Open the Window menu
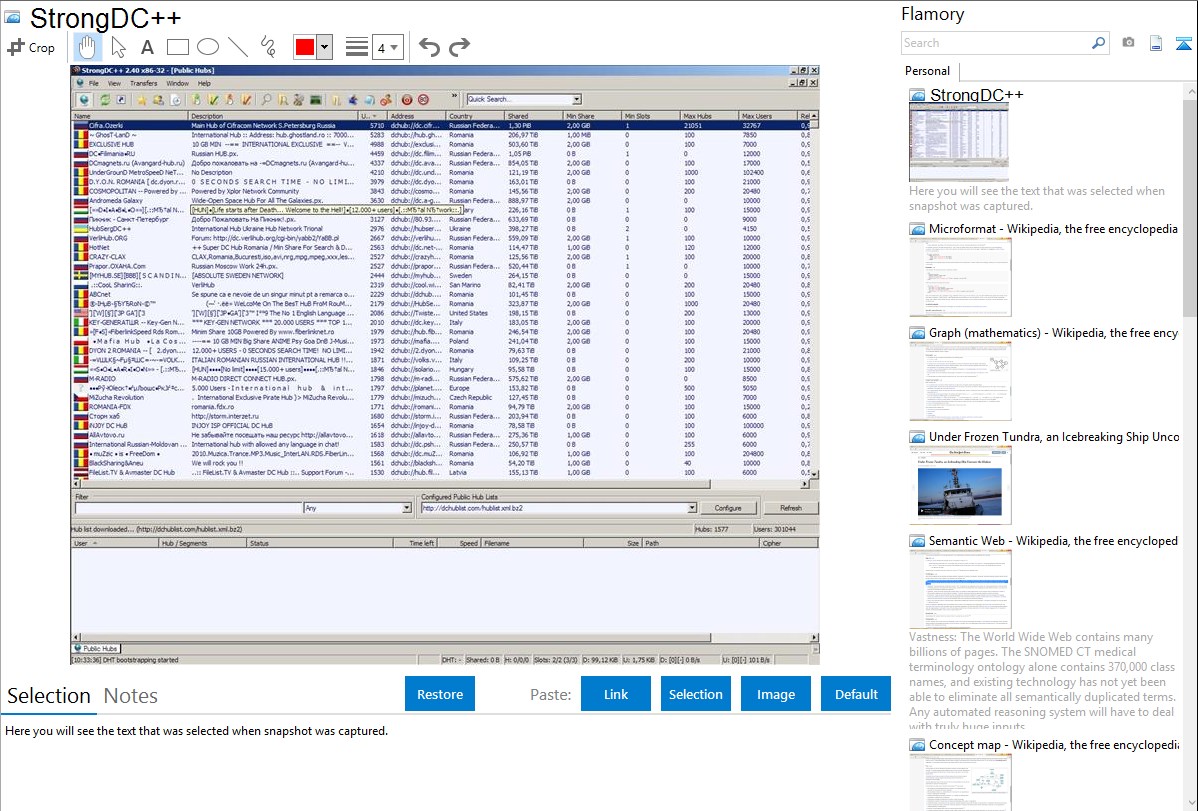This screenshot has width=1198, height=811. click(177, 83)
